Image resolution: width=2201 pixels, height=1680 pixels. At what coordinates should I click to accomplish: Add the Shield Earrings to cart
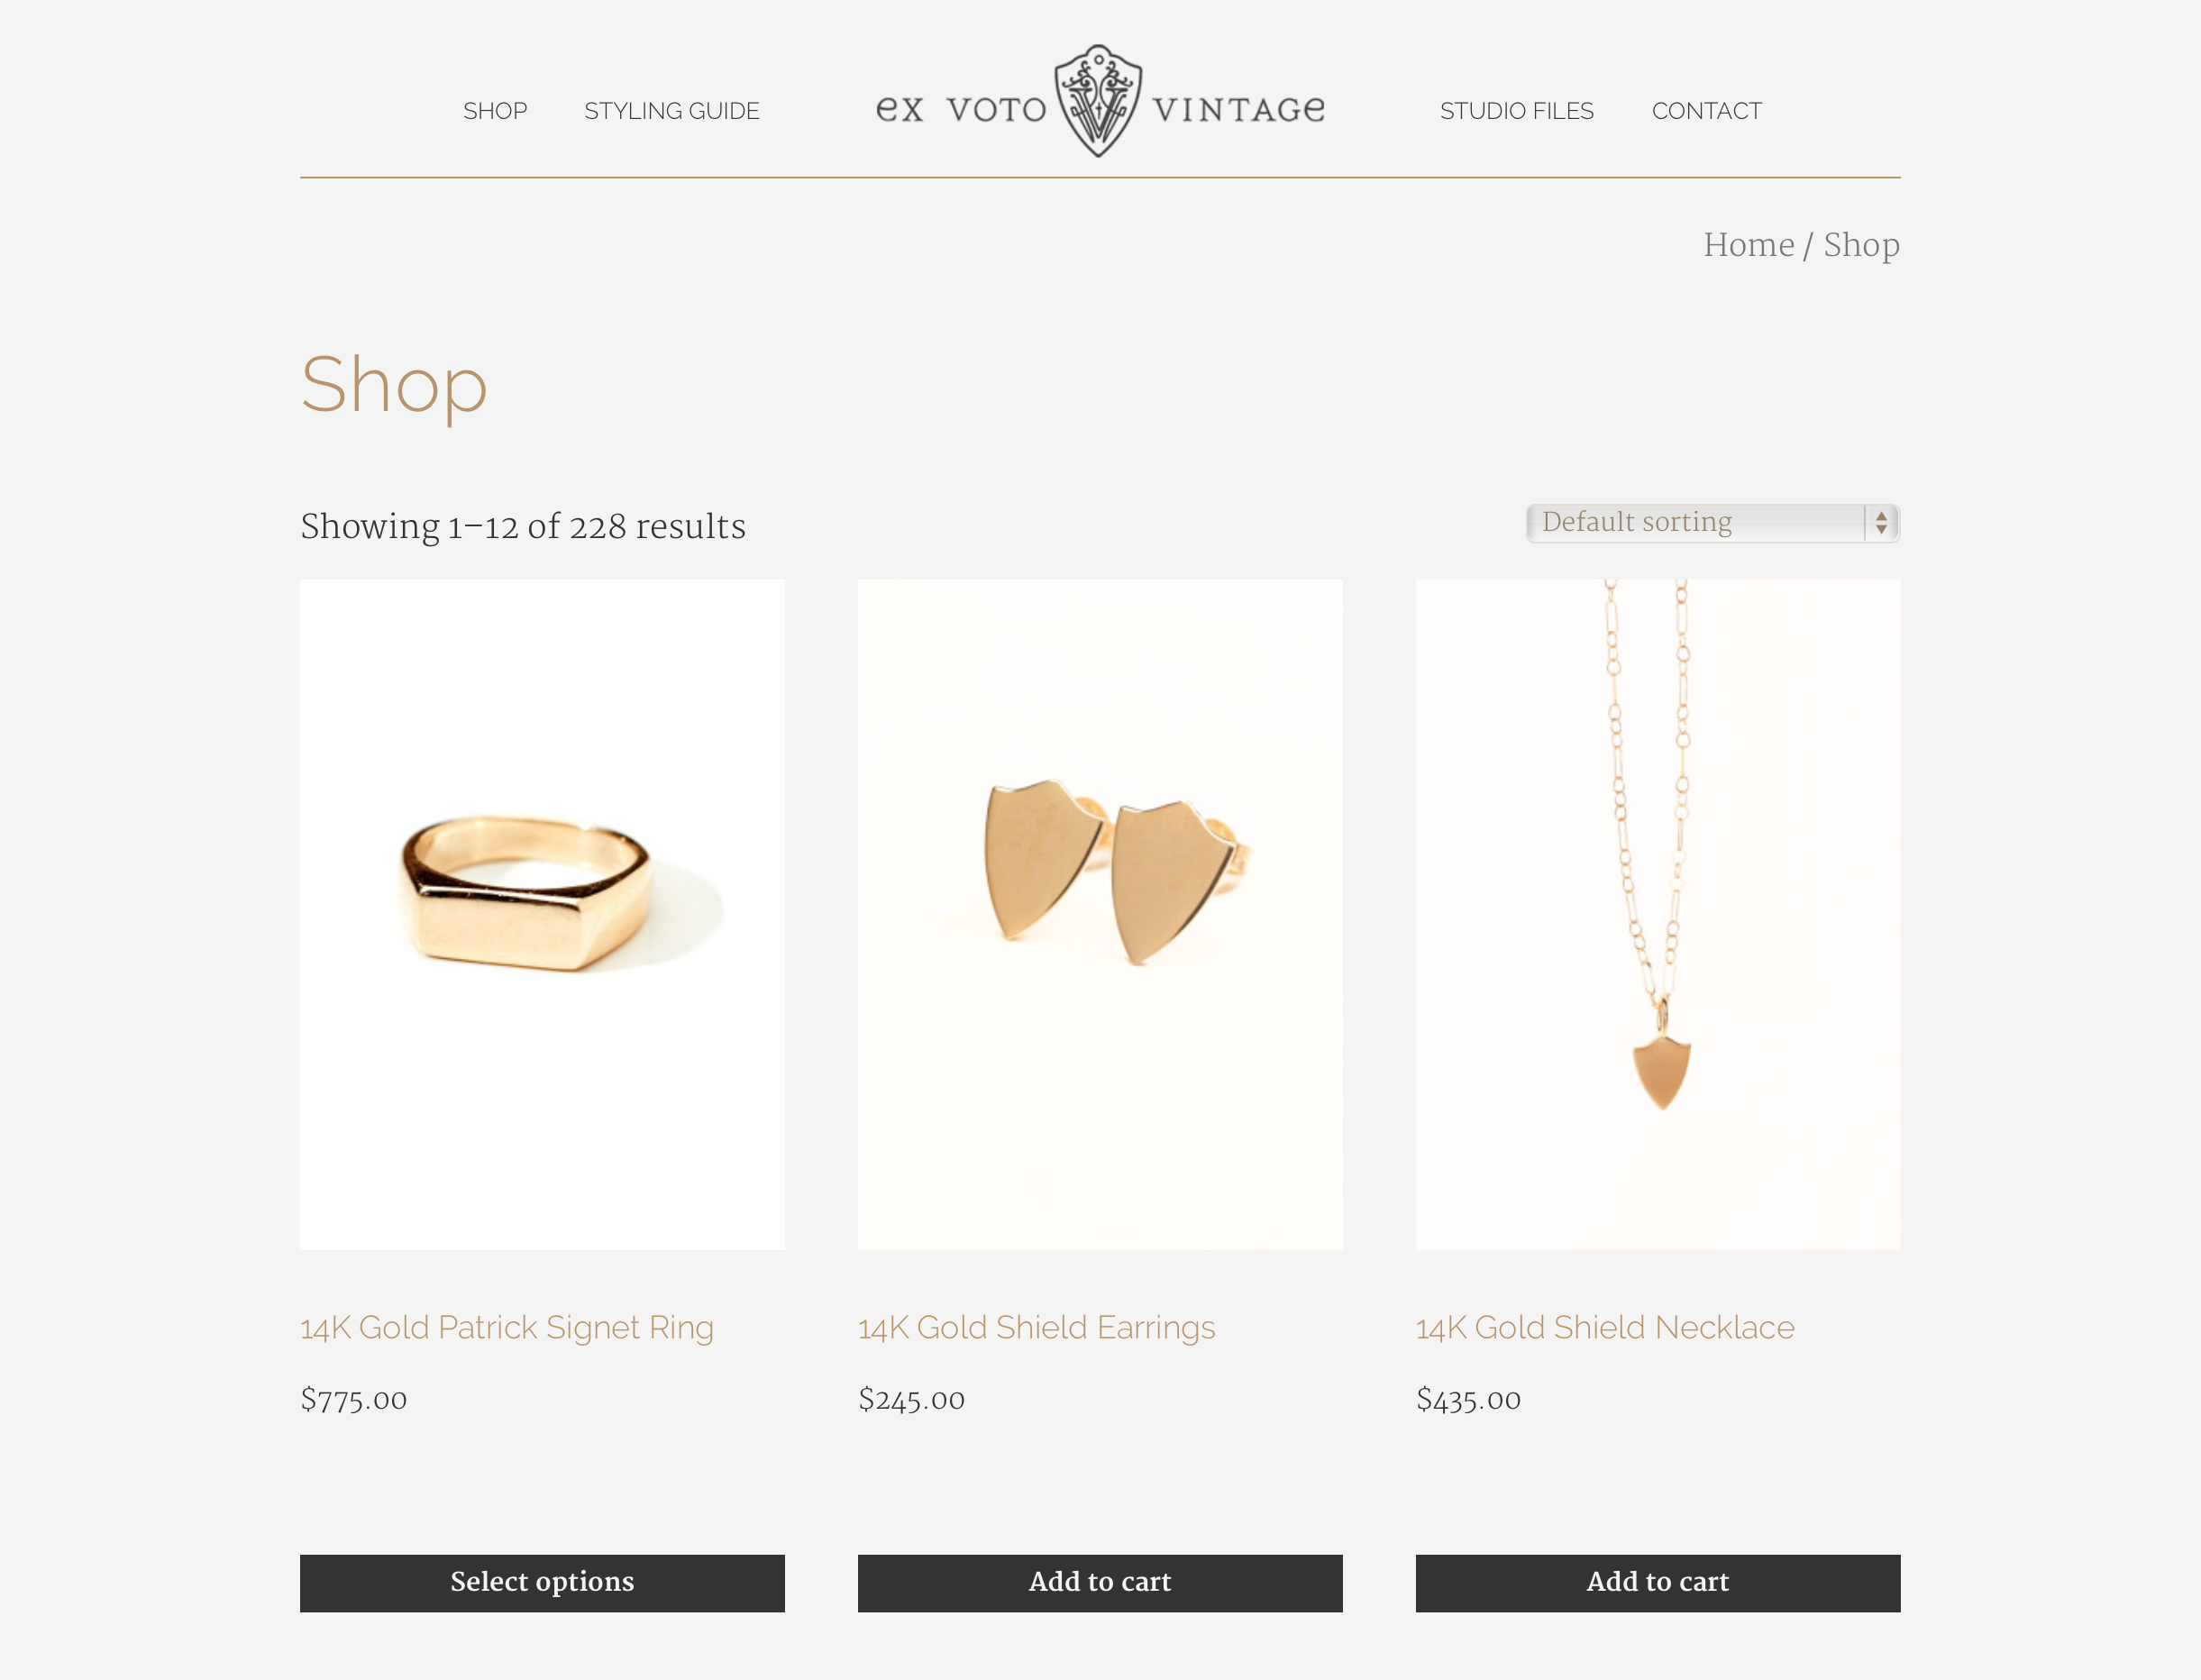[1100, 1582]
